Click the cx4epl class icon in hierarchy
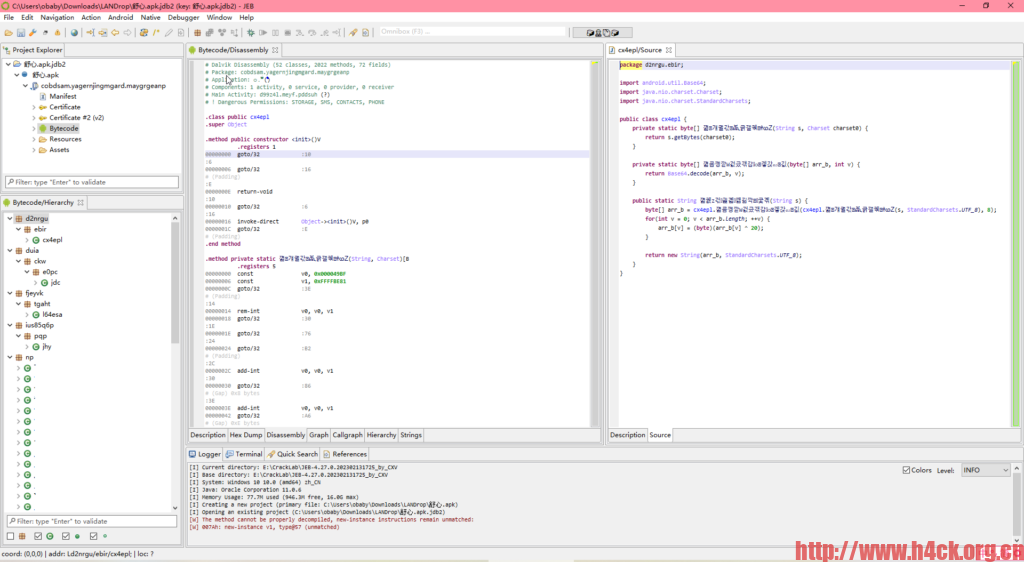The height and width of the screenshot is (562, 1024). point(36,240)
